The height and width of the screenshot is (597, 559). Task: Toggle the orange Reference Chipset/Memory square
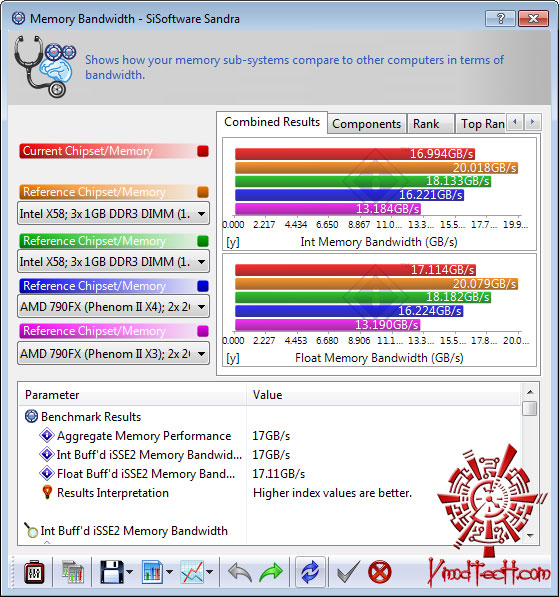point(203,192)
